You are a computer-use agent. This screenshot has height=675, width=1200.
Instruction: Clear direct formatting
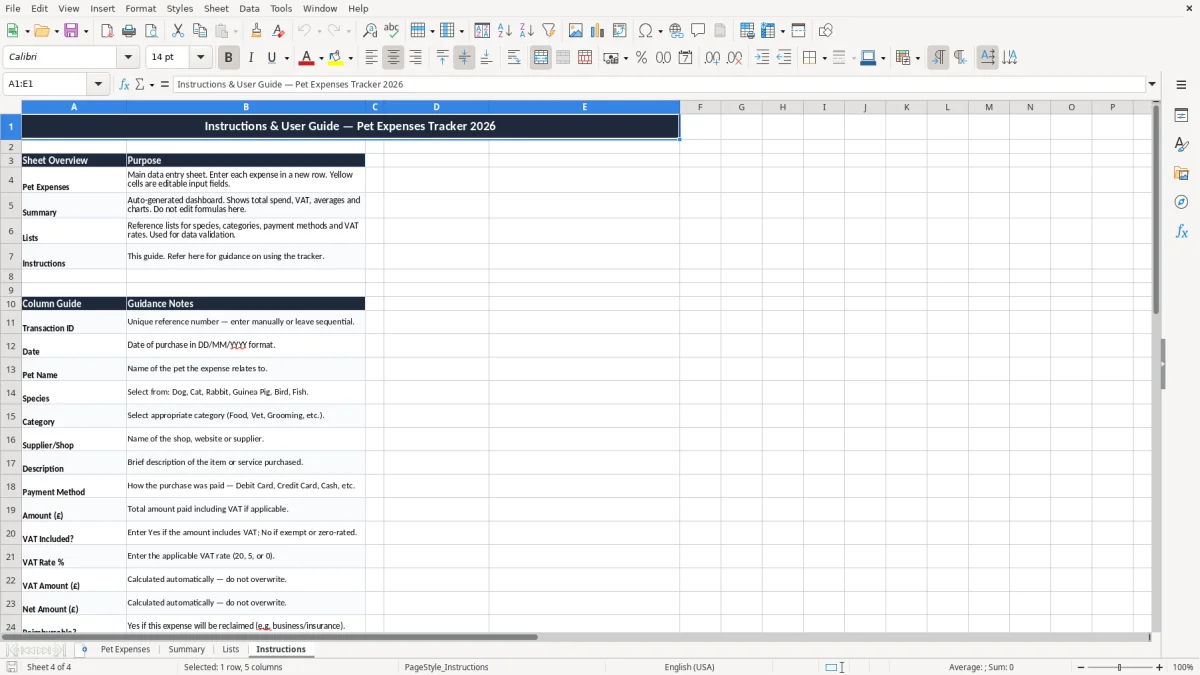click(x=279, y=31)
